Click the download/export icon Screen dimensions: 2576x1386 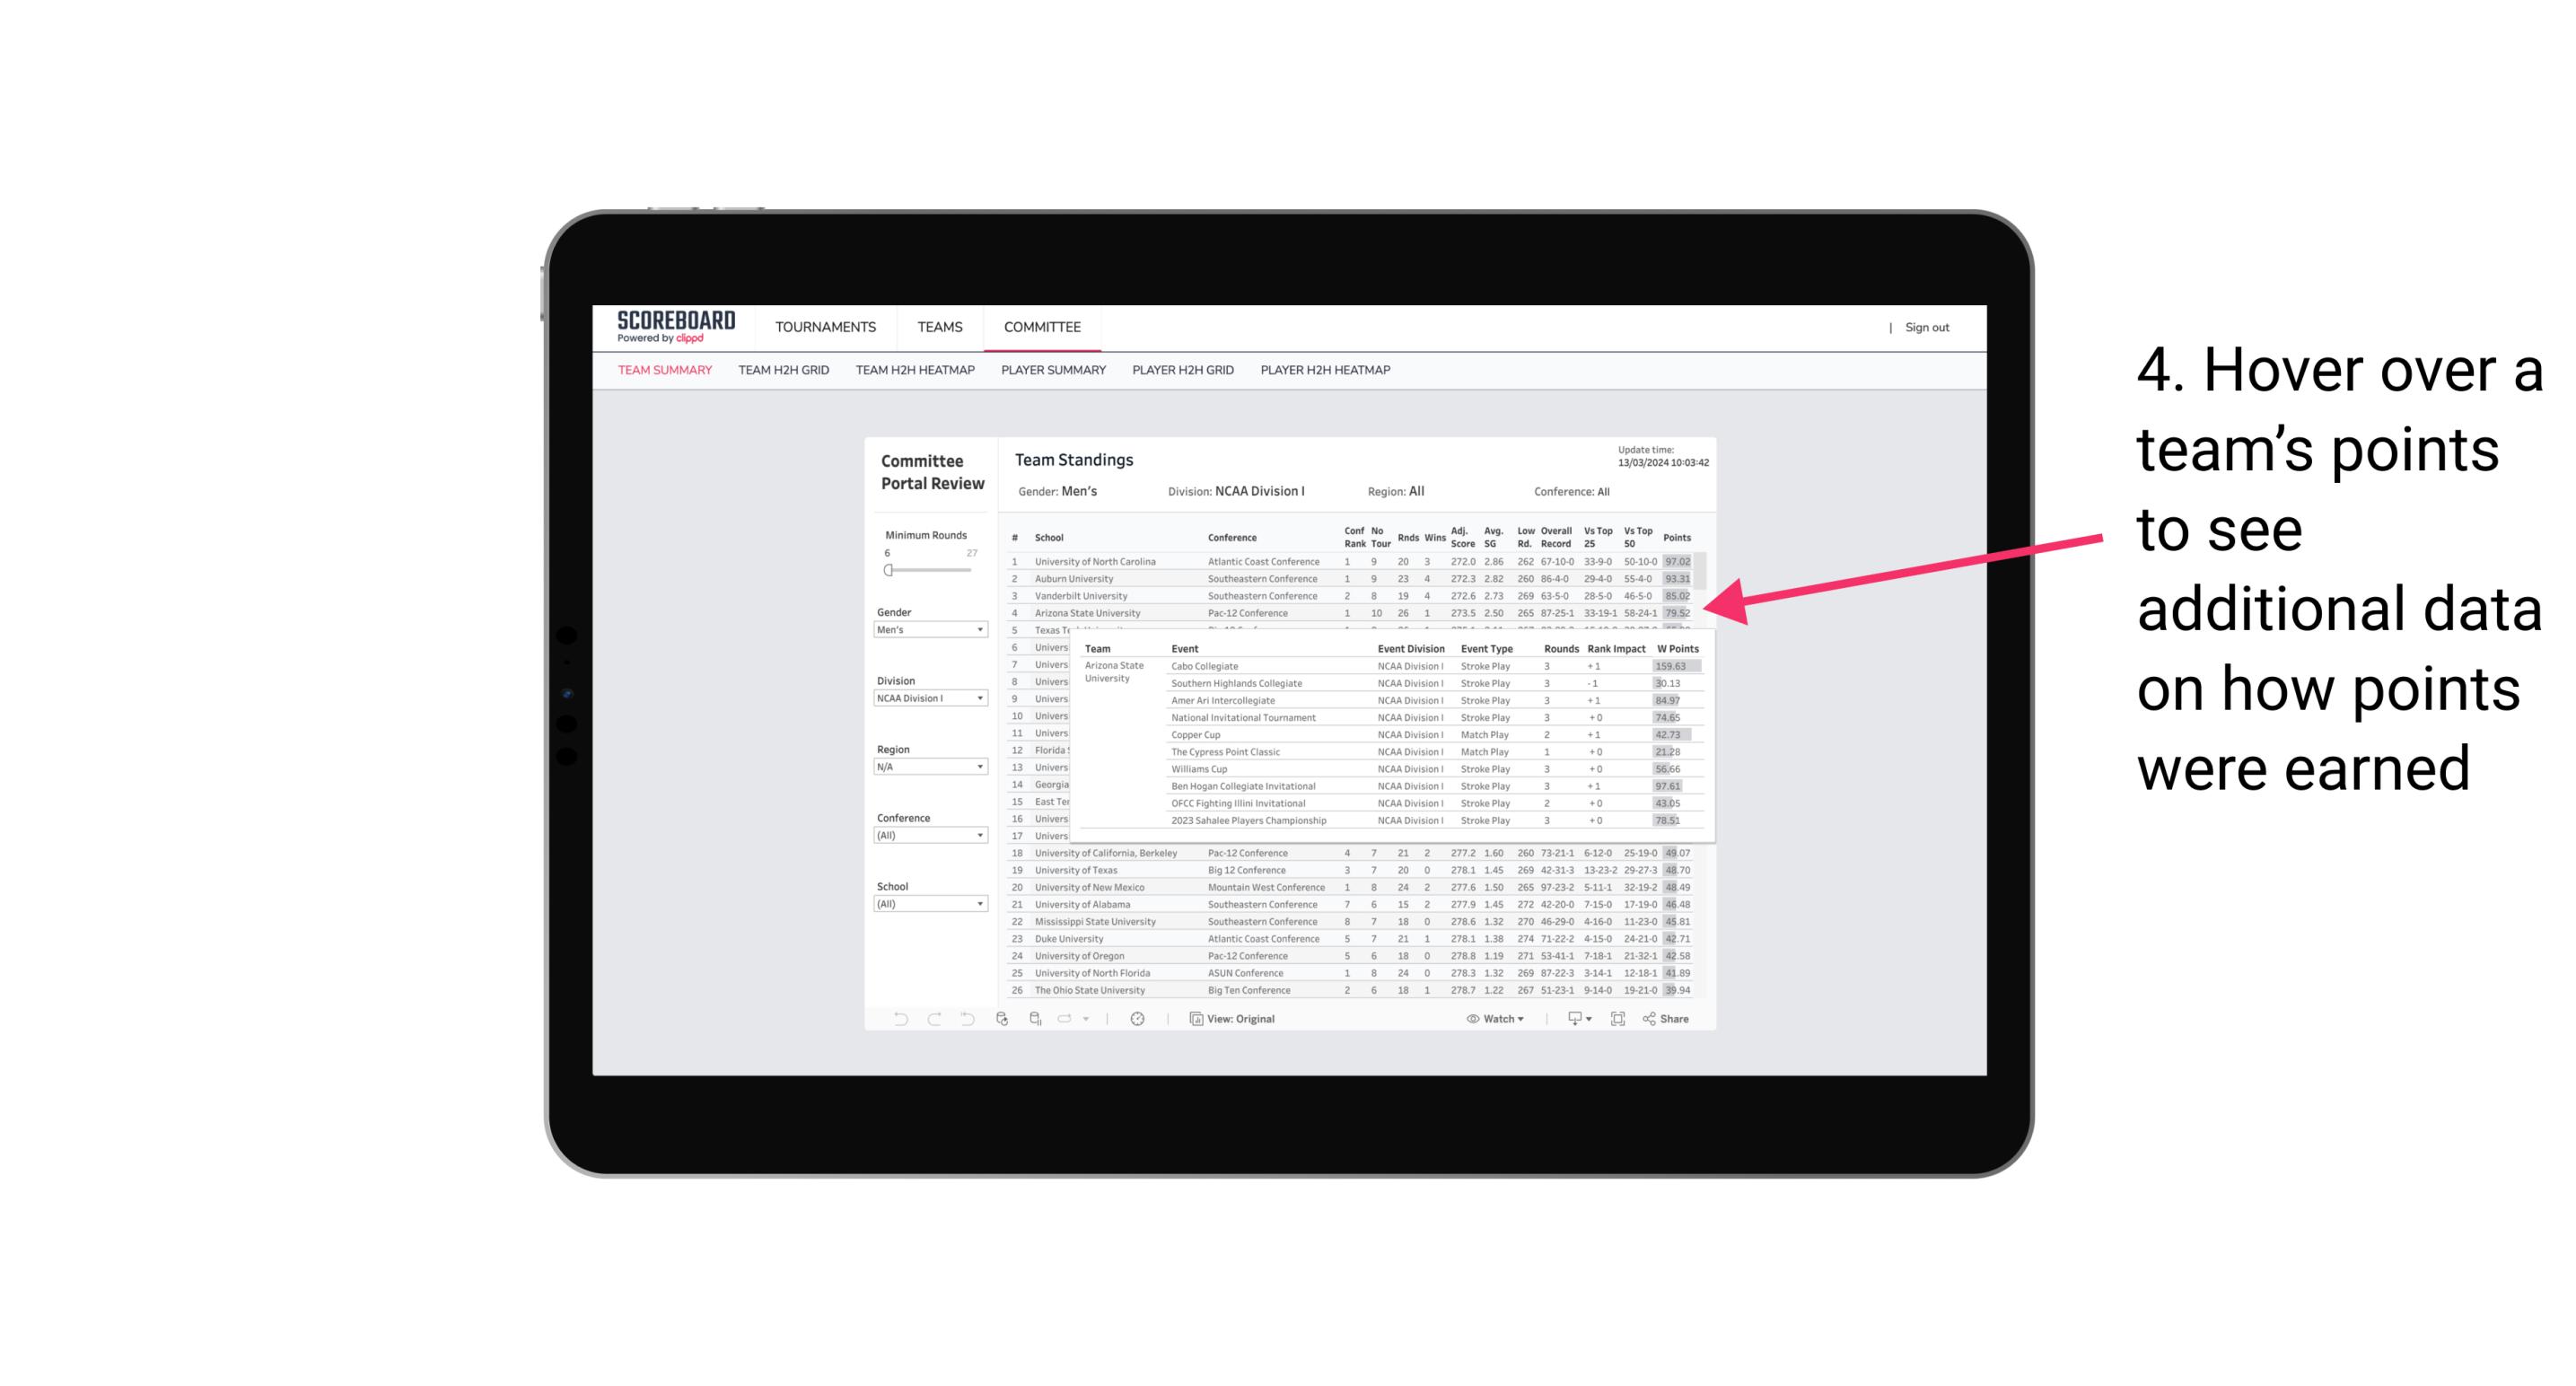click(1572, 1019)
